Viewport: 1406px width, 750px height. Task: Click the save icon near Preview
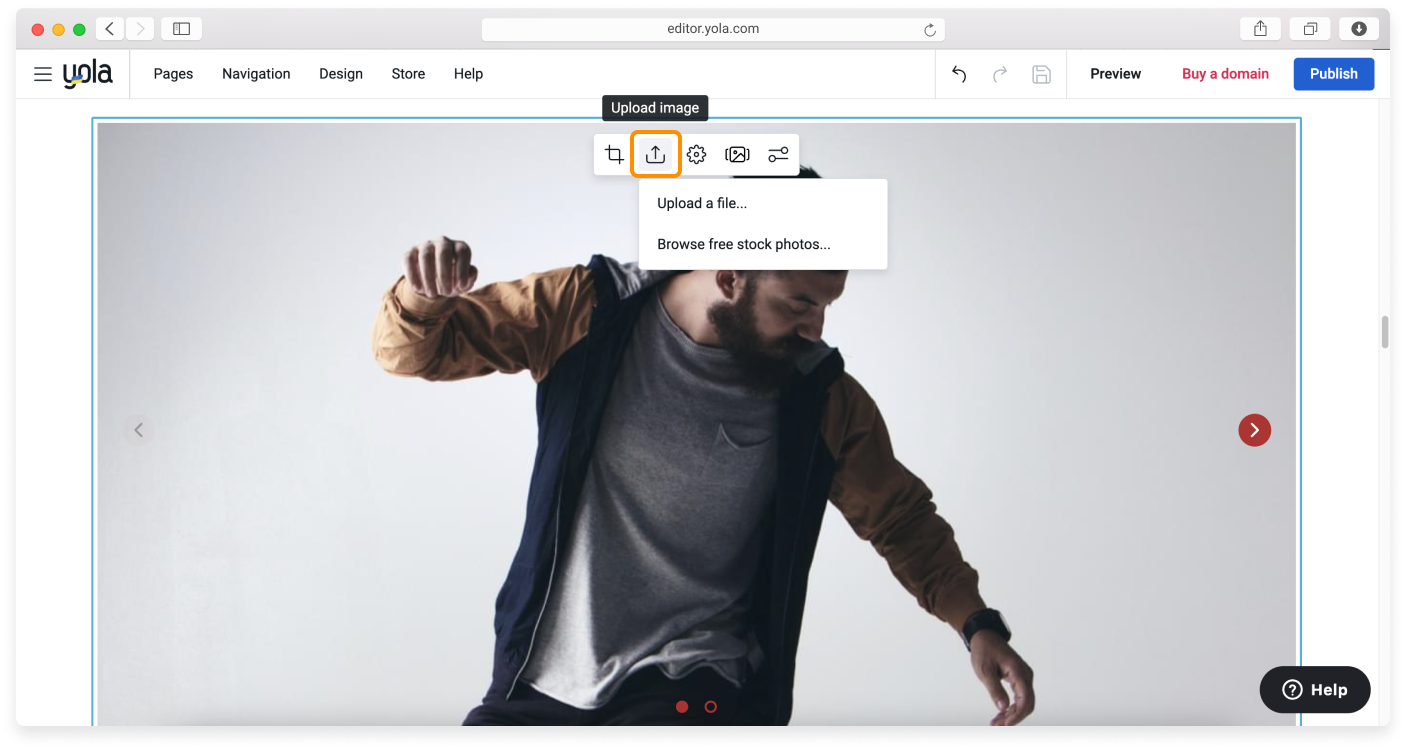pos(1041,74)
